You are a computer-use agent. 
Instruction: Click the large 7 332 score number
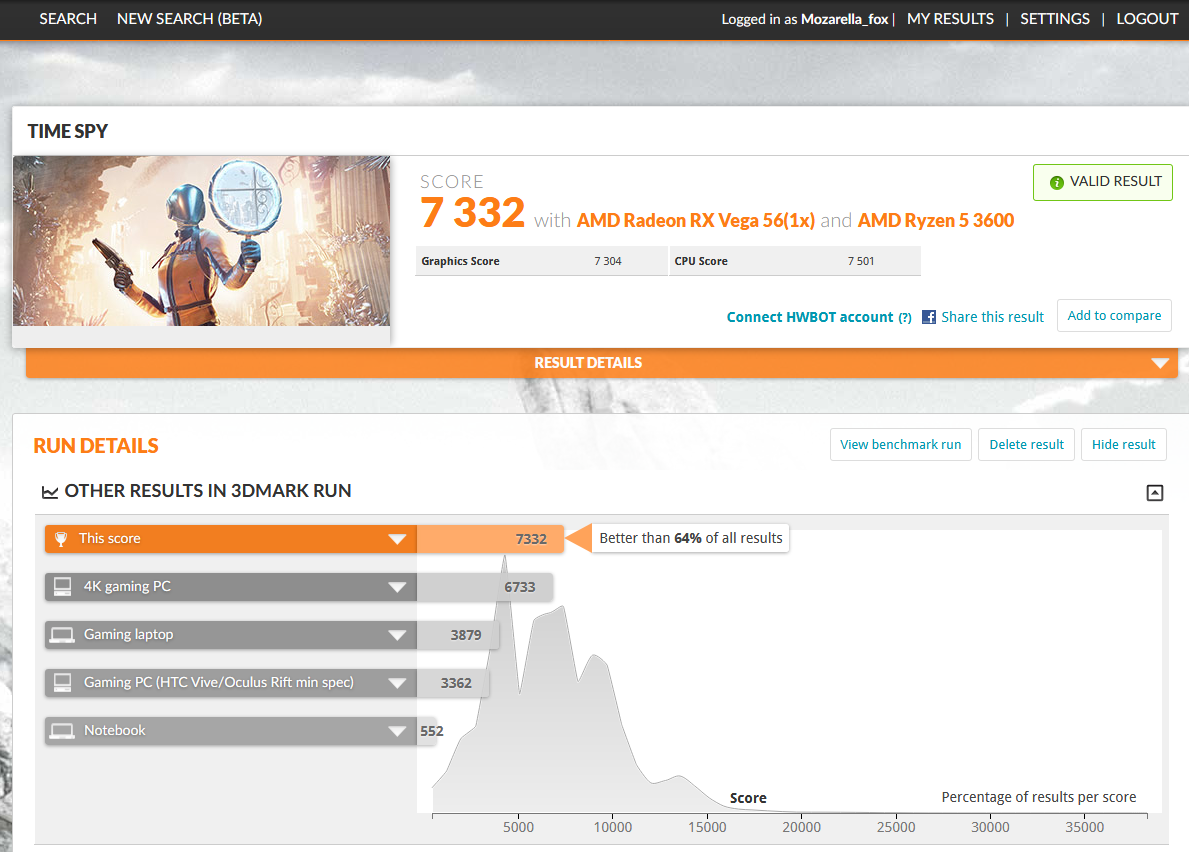(x=472, y=212)
